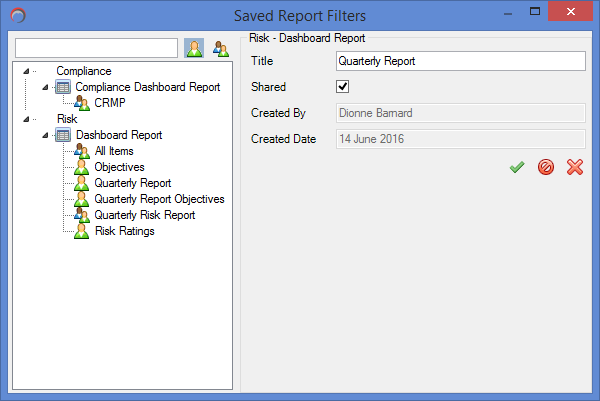Select the Compliance Dashboard Report label
This screenshot has height=401, width=600.
tap(148, 87)
